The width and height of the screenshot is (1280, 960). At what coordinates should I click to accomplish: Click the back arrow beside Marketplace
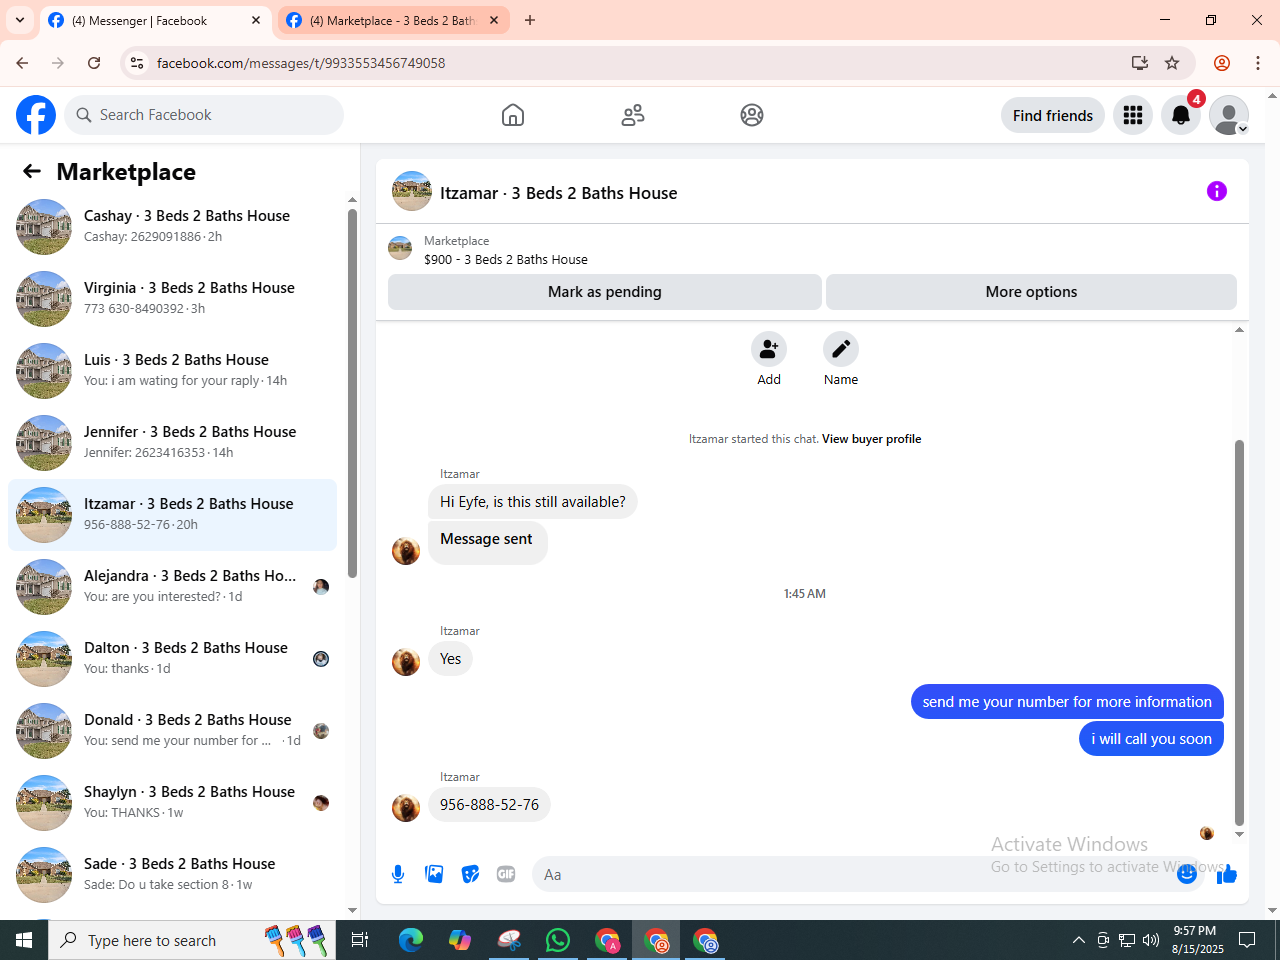coord(32,171)
